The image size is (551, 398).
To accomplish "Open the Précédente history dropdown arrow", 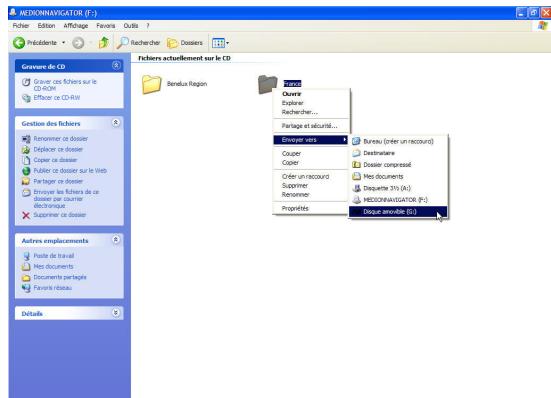I will tap(64, 43).
